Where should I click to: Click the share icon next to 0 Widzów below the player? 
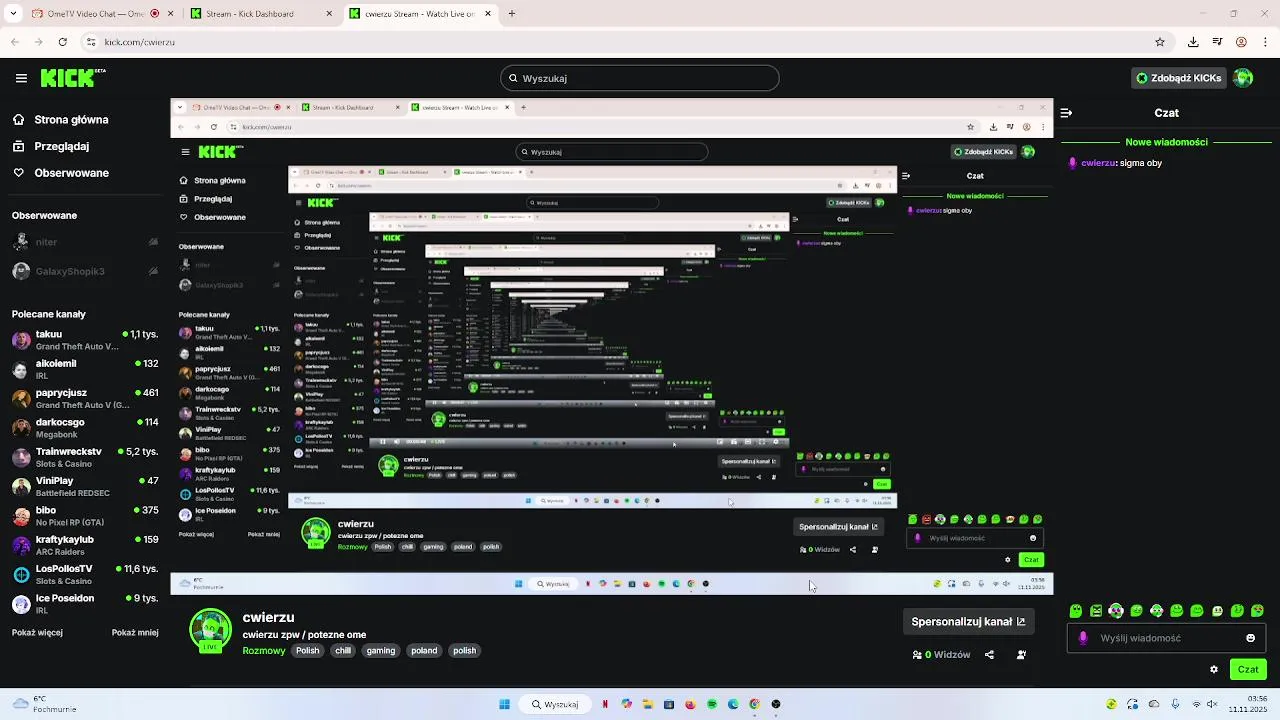pos(989,655)
